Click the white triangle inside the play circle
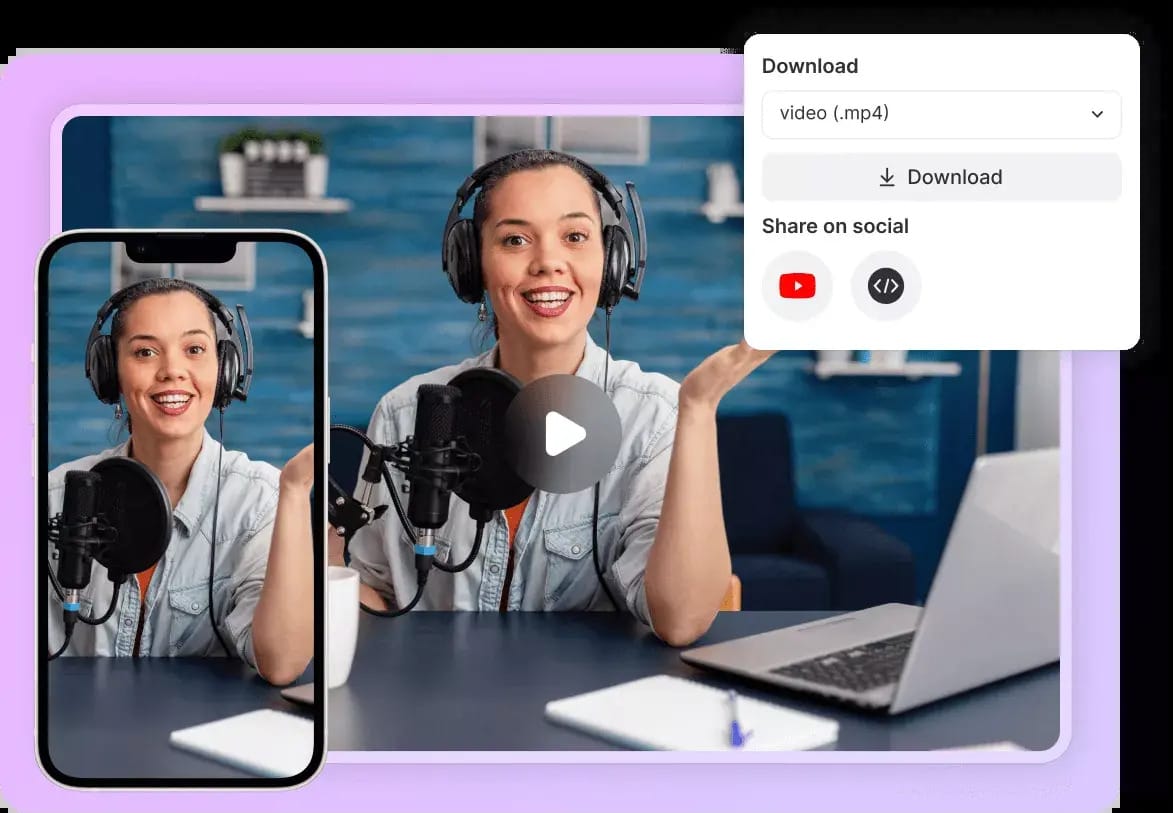This screenshot has width=1173, height=813. [568, 433]
